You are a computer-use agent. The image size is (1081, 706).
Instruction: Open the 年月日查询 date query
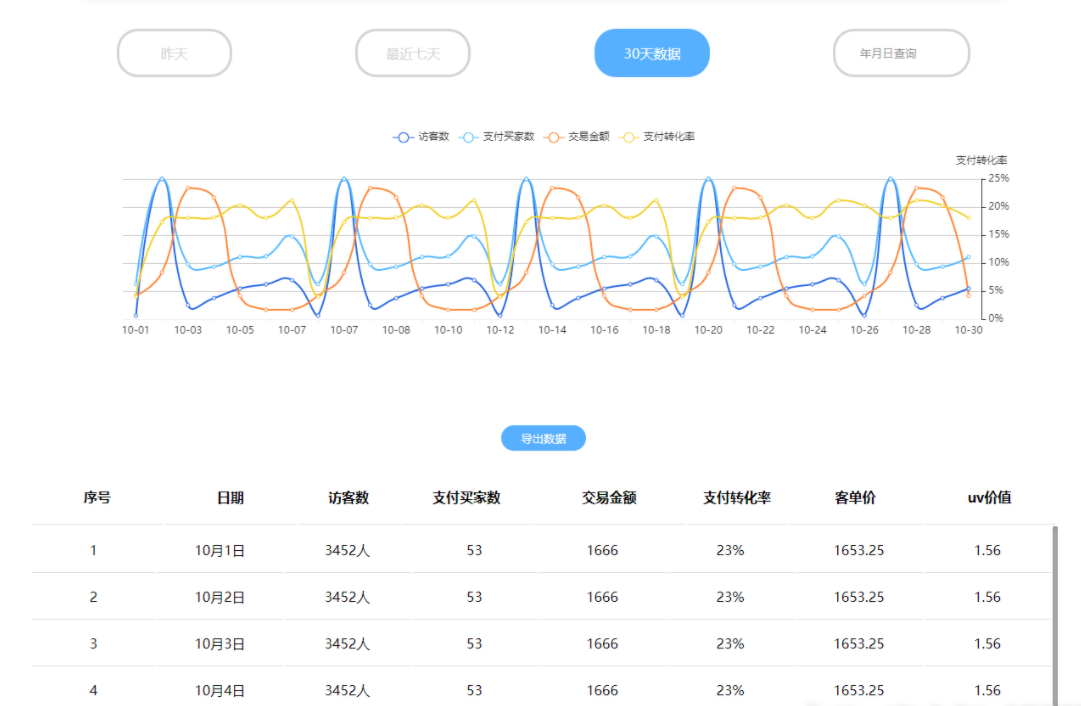tap(900, 52)
